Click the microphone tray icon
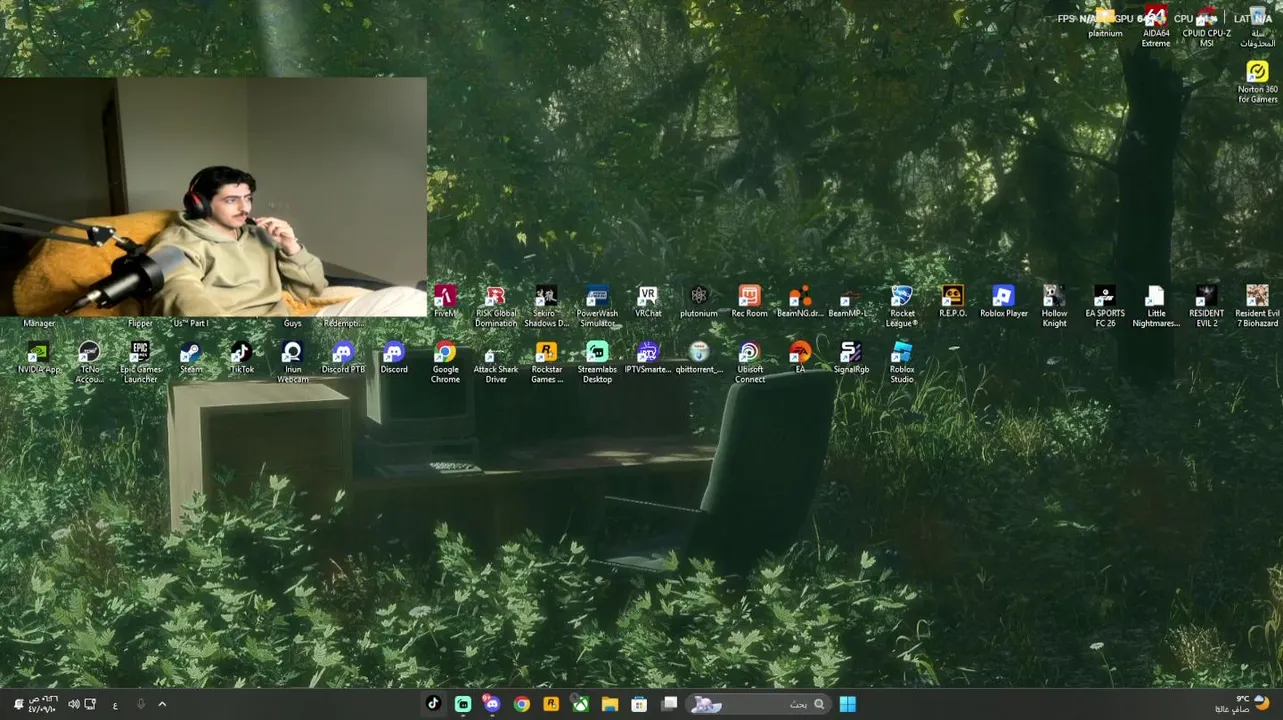Viewport: 1283px width, 720px height. [140, 704]
